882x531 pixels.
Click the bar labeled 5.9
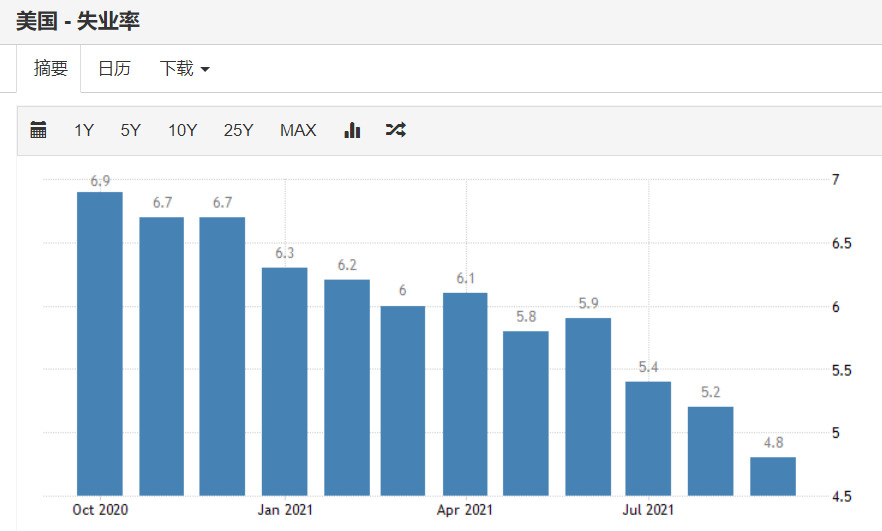coord(588,407)
